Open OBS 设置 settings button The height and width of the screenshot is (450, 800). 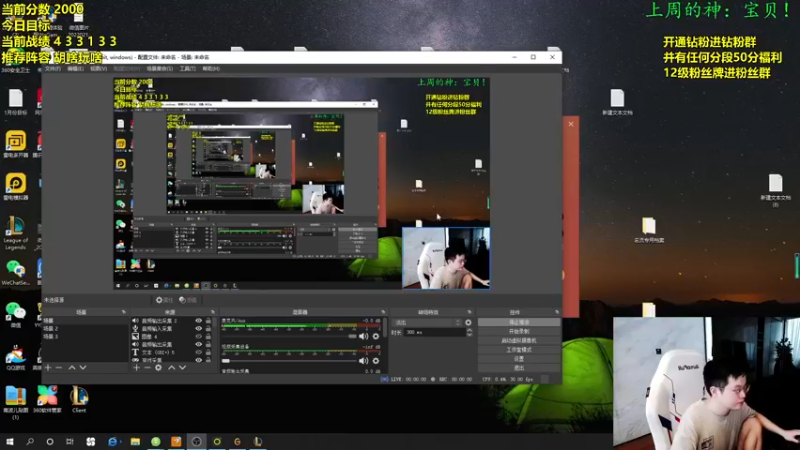click(x=519, y=359)
